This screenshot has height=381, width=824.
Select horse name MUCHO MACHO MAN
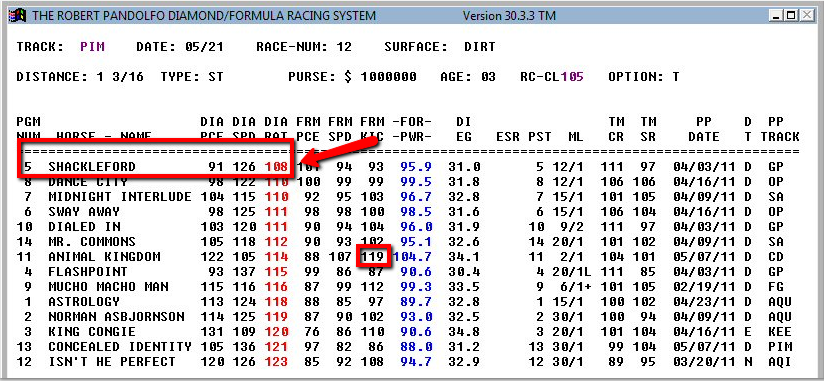click(x=108, y=287)
